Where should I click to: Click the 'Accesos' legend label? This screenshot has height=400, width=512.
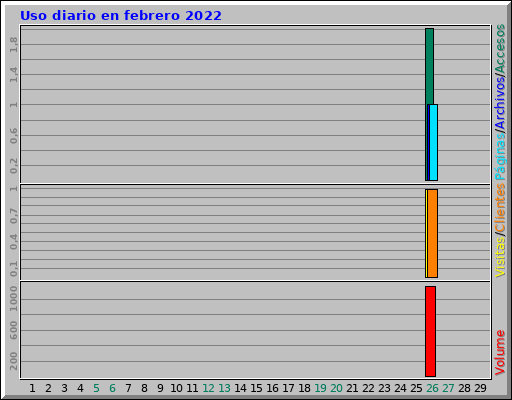500,49
